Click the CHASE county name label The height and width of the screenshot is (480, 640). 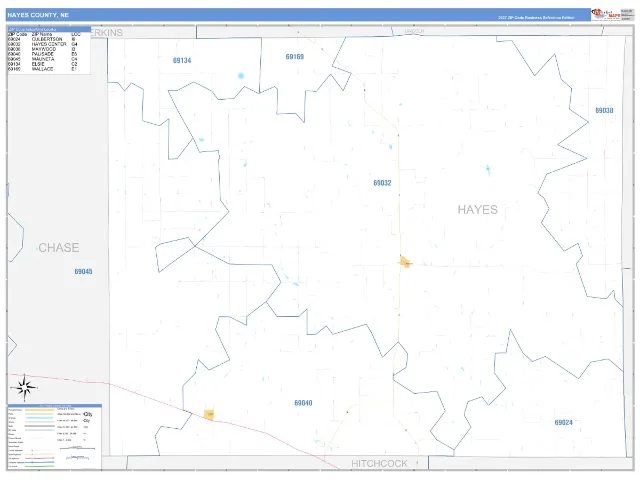tap(58, 247)
